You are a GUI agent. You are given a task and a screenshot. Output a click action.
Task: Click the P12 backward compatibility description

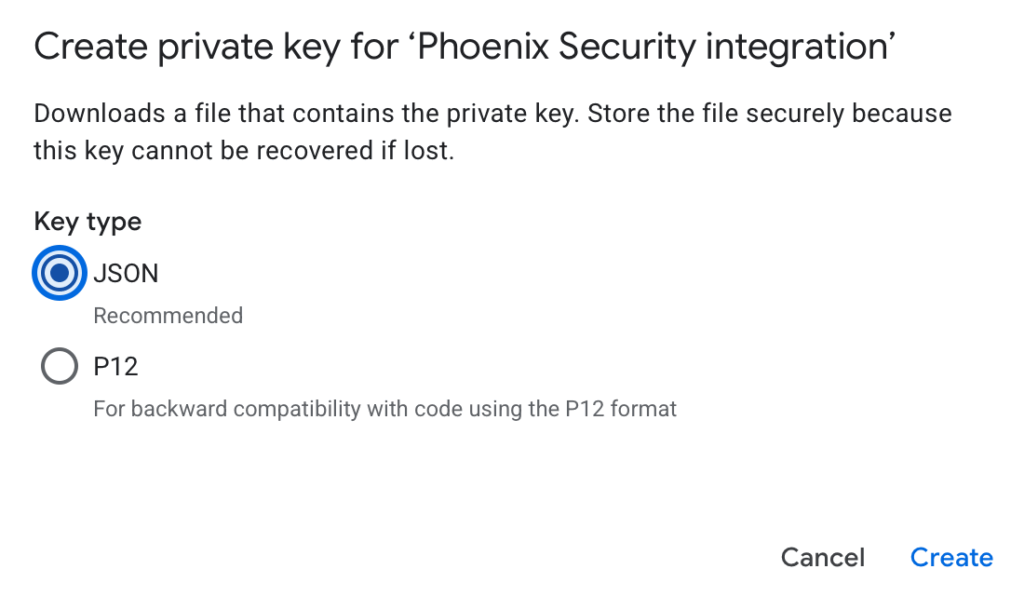[385, 409]
